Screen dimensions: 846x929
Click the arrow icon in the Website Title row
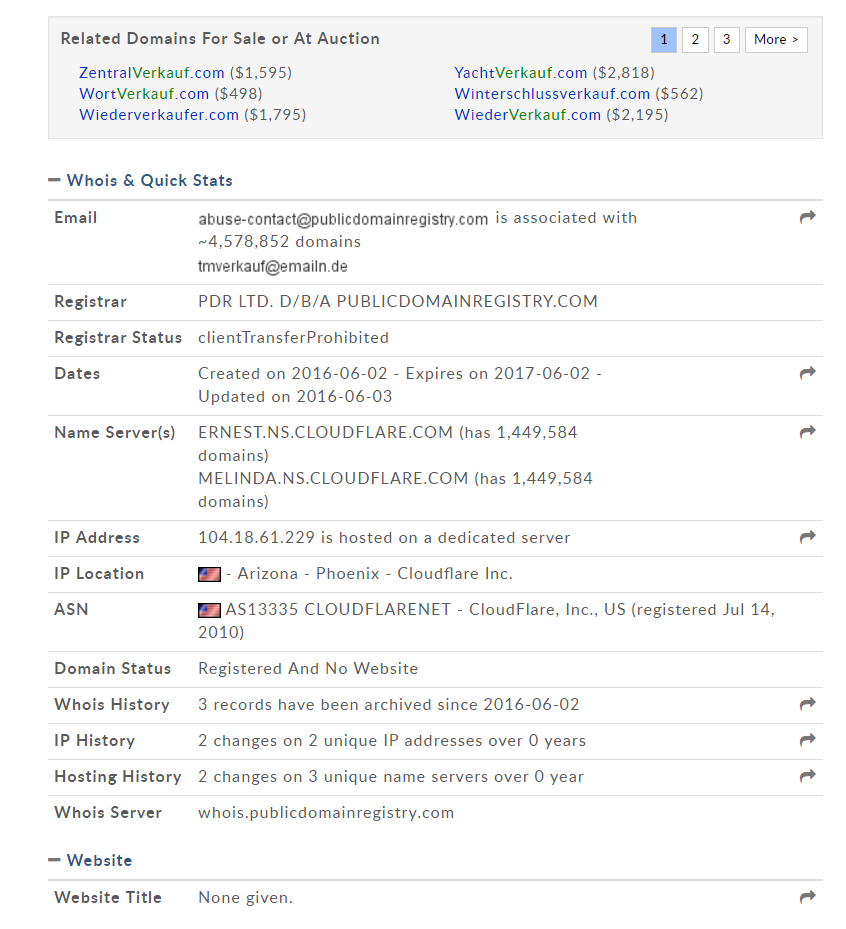tap(807, 897)
